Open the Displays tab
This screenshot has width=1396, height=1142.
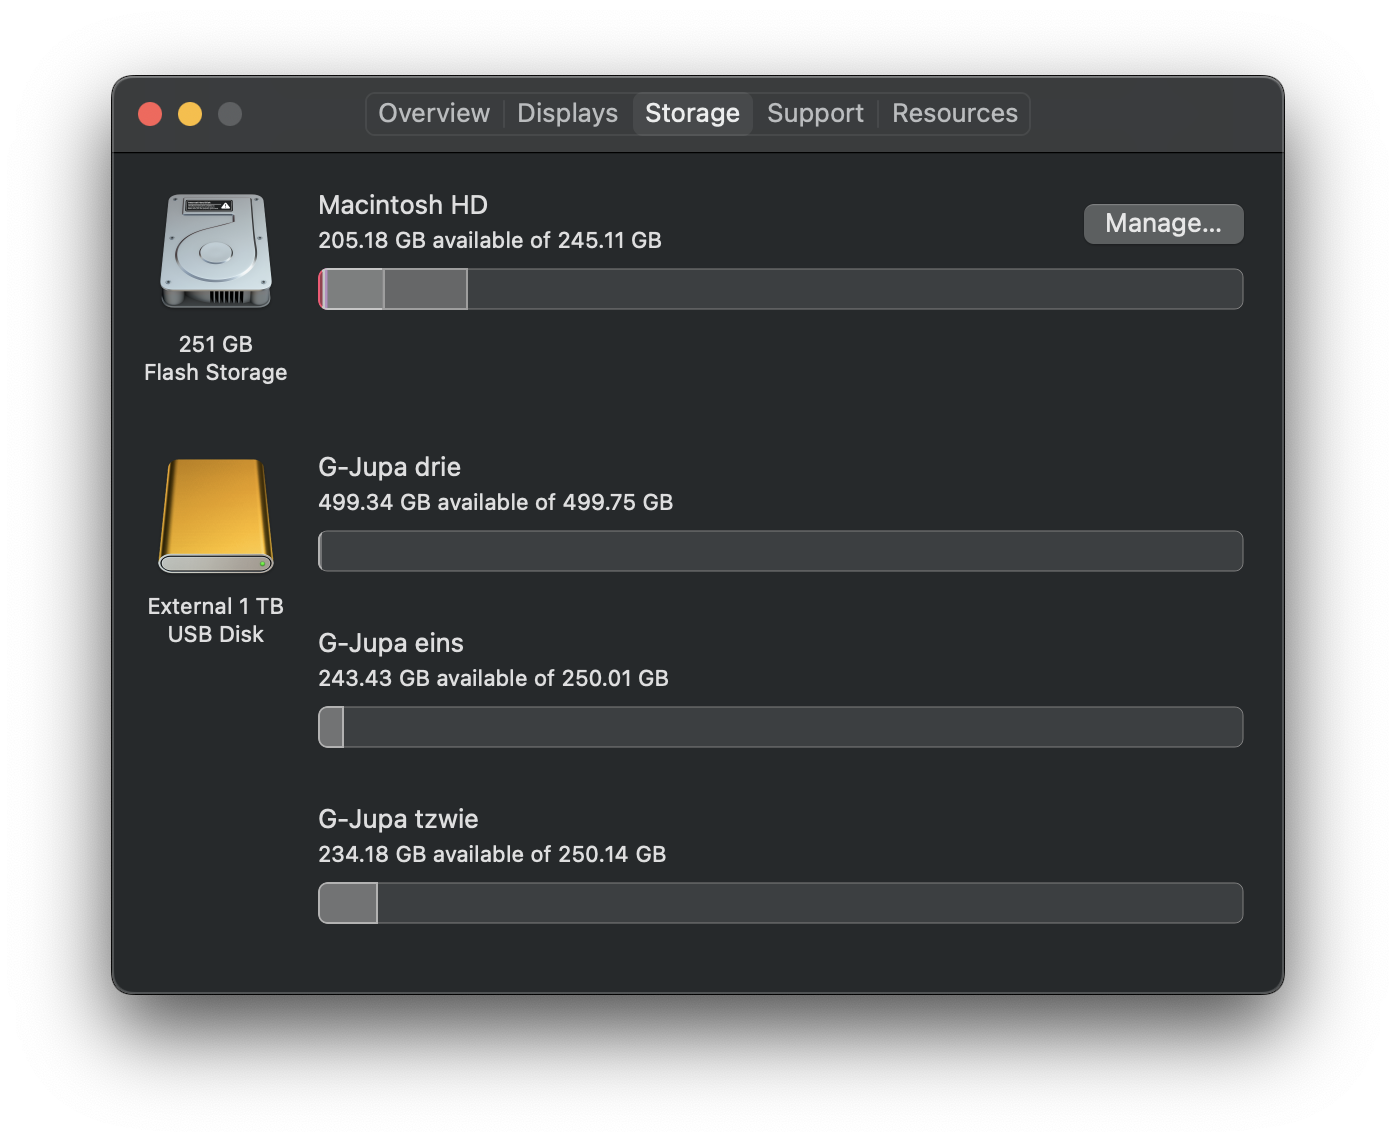click(x=567, y=113)
